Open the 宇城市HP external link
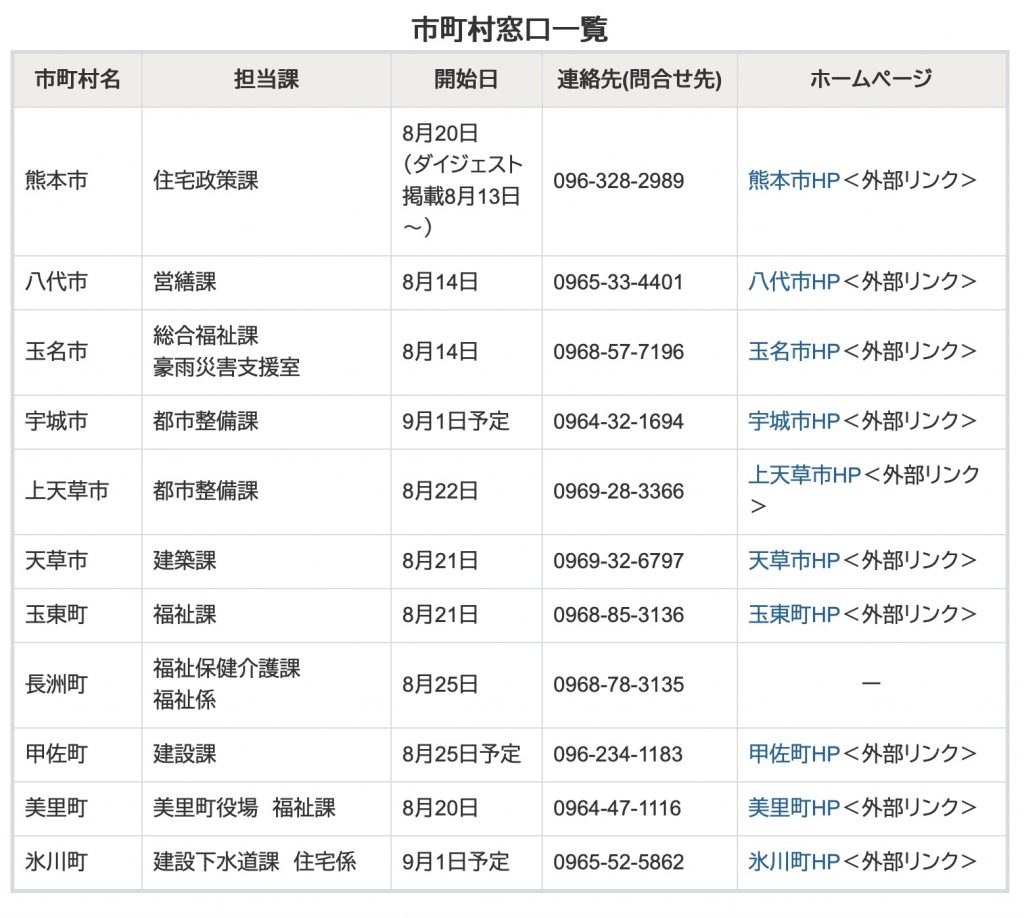Image resolution: width=1024 pixels, height=918 pixels. point(793,422)
